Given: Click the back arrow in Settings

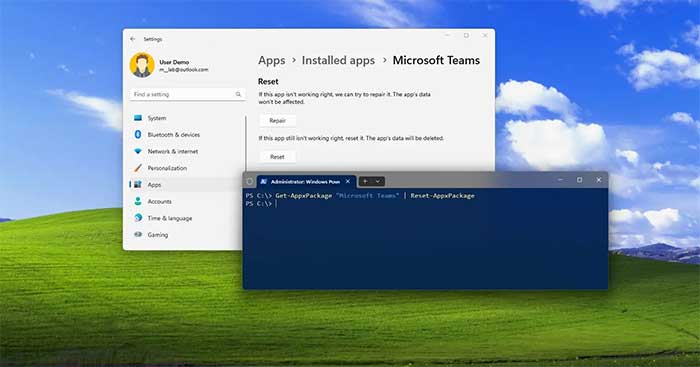Looking at the screenshot, I should coord(133,39).
